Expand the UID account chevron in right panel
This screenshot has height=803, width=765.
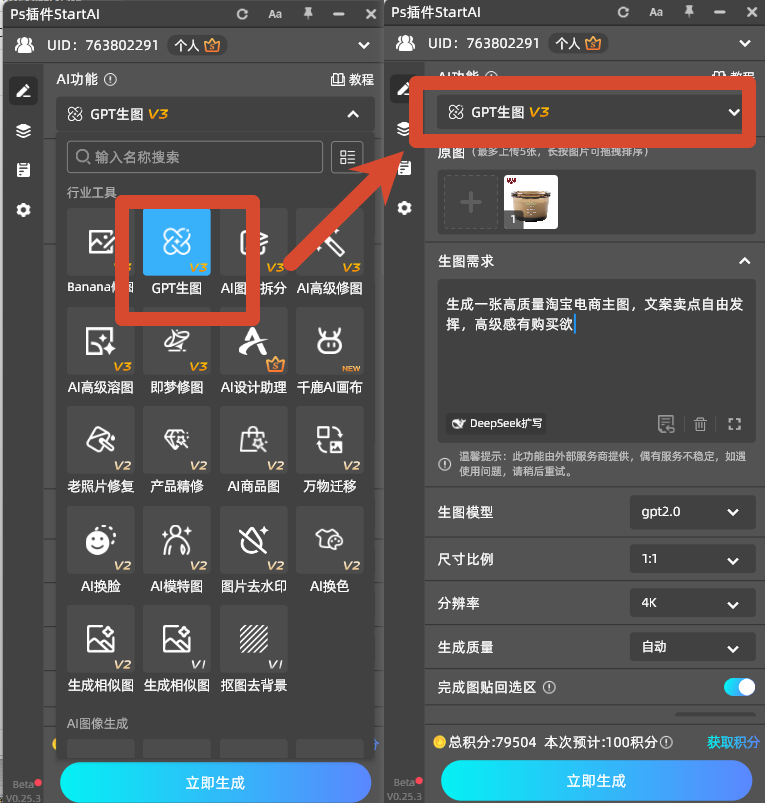(x=745, y=43)
